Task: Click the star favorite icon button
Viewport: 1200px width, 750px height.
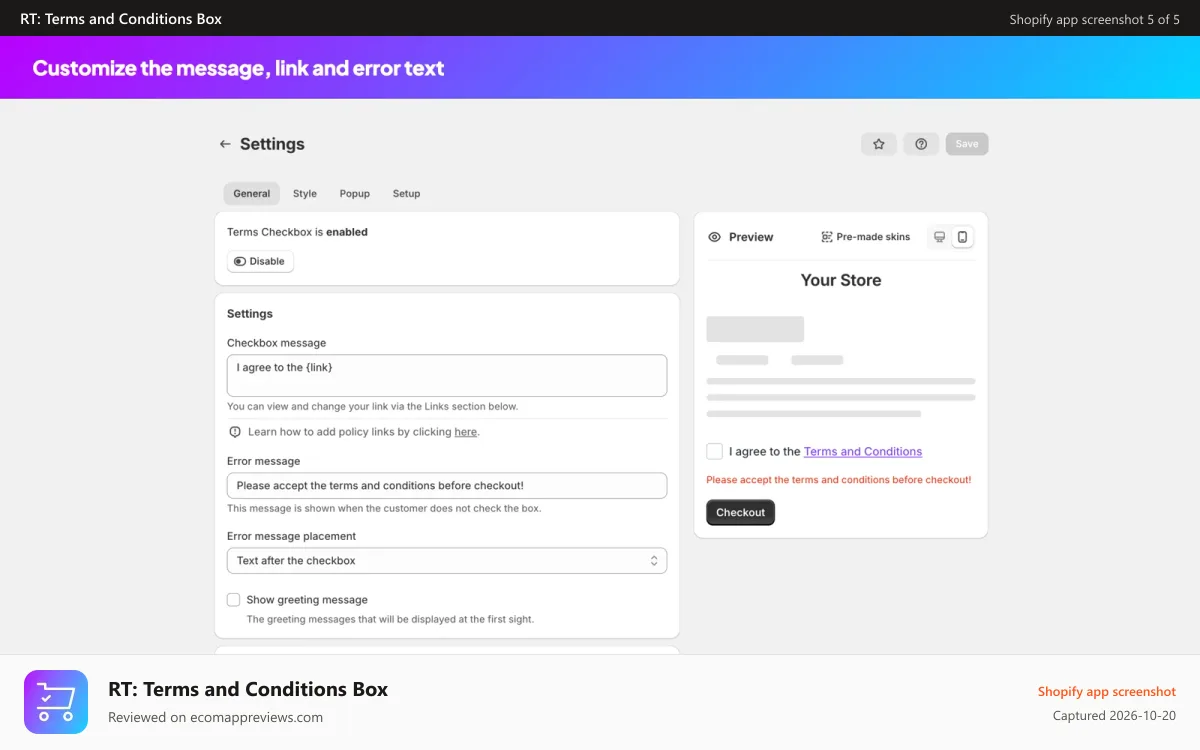Action: tap(879, 144)
